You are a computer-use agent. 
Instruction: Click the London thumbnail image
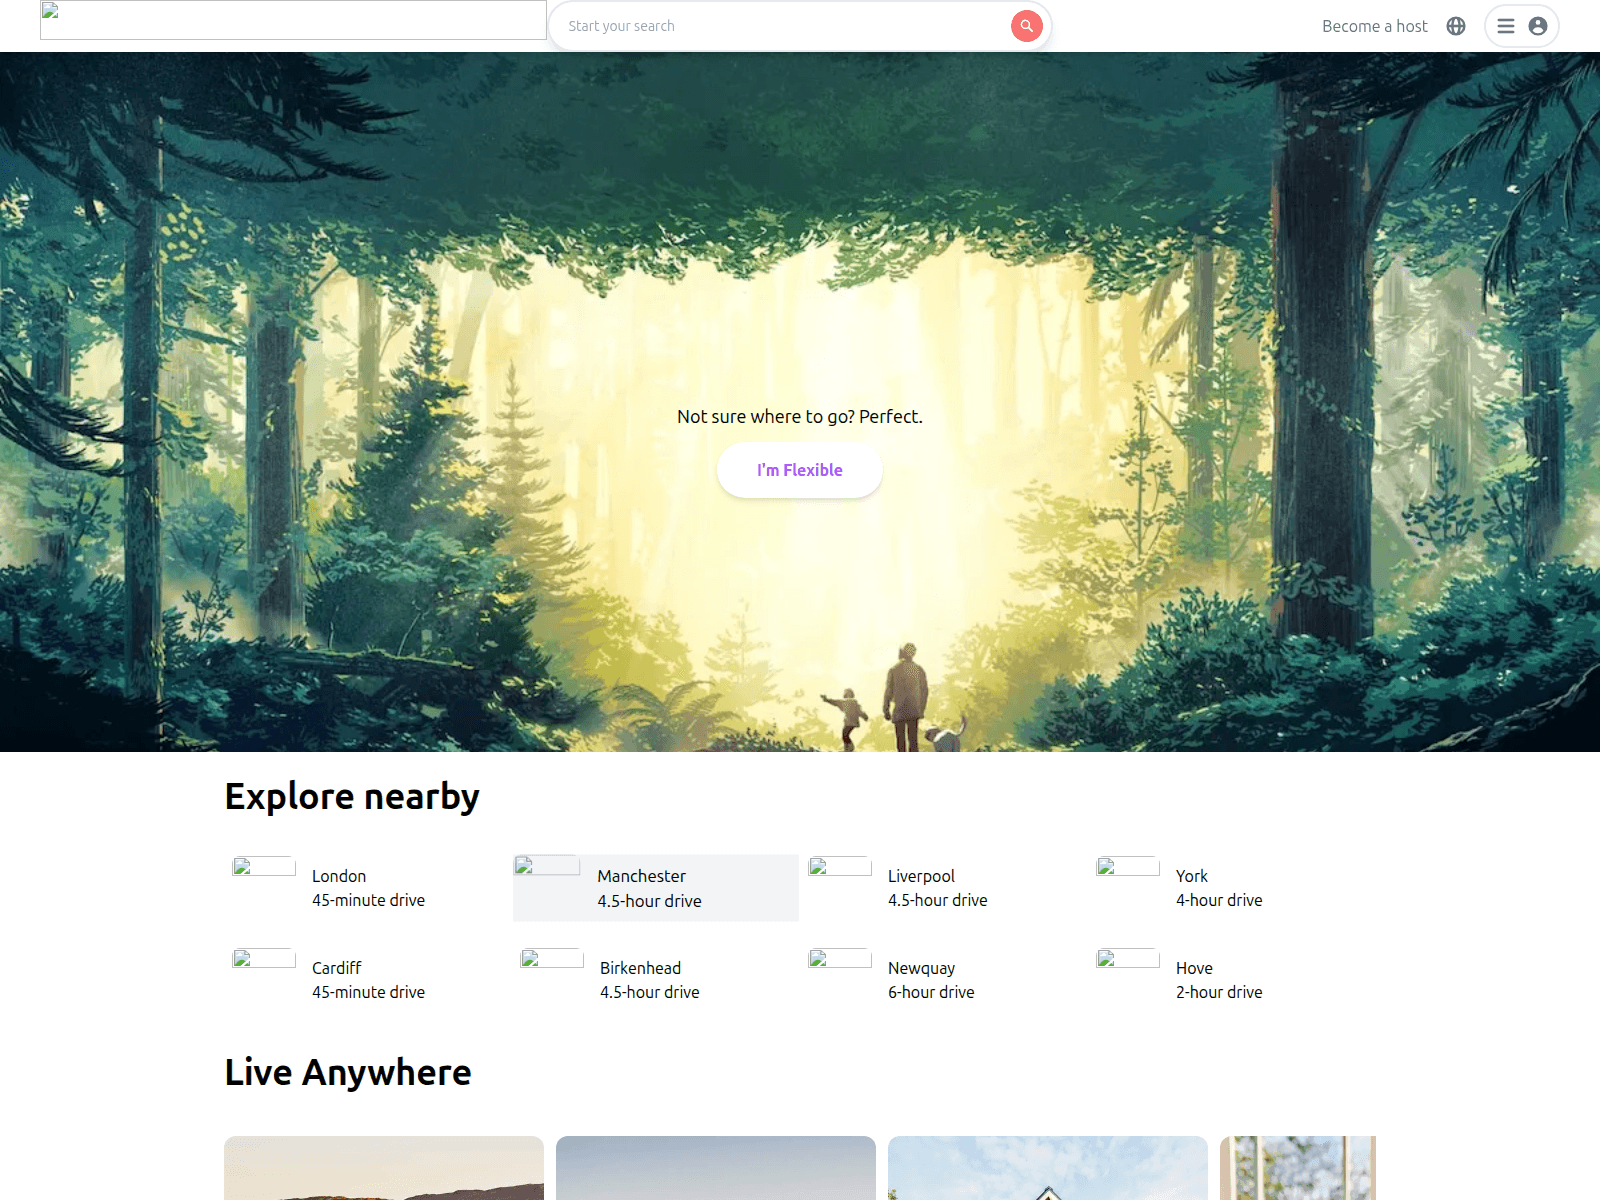coord(264,867)
